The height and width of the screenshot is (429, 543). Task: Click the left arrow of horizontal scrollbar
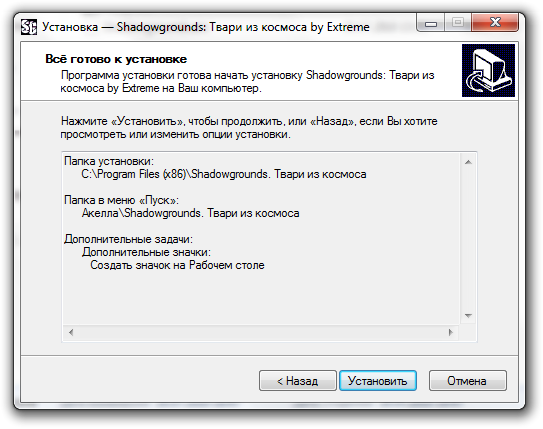71,333
